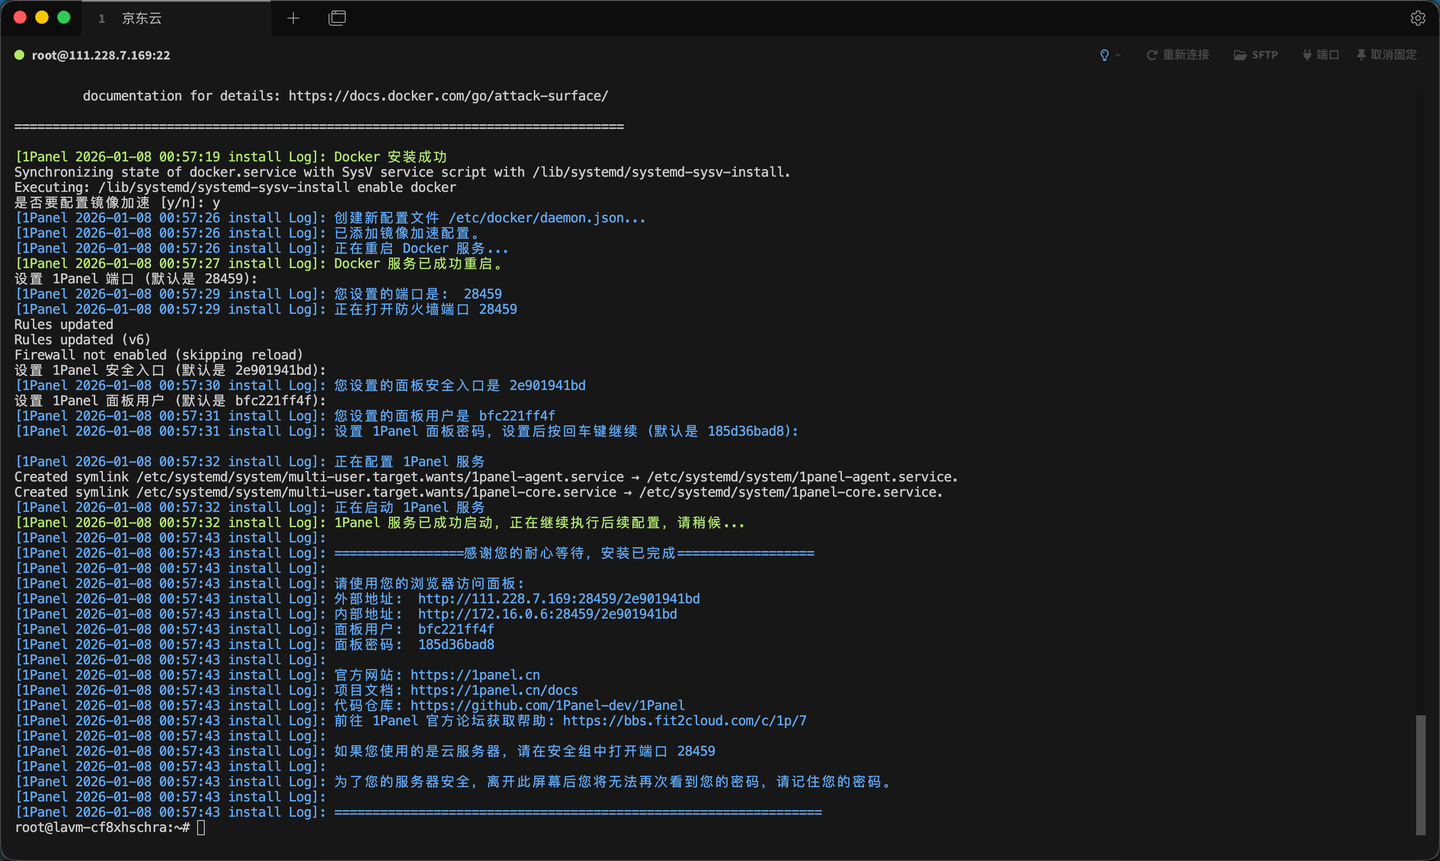Click the 1panel-core.service symlink line
This screenshot has width=1440, height=861.
click(x=478, y=492)
